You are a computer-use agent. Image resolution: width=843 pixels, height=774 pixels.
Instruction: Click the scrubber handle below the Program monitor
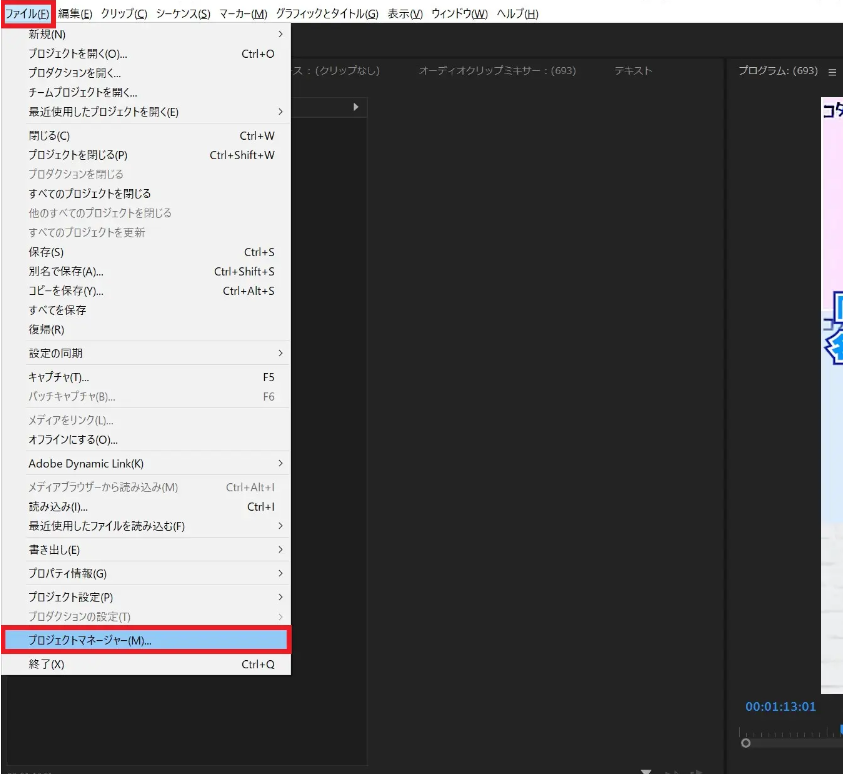point(745,743)
